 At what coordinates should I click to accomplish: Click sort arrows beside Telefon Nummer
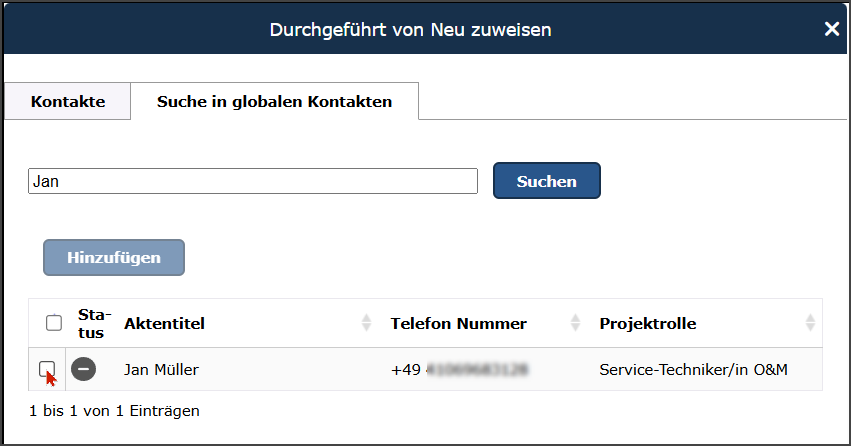pos(575,323)
